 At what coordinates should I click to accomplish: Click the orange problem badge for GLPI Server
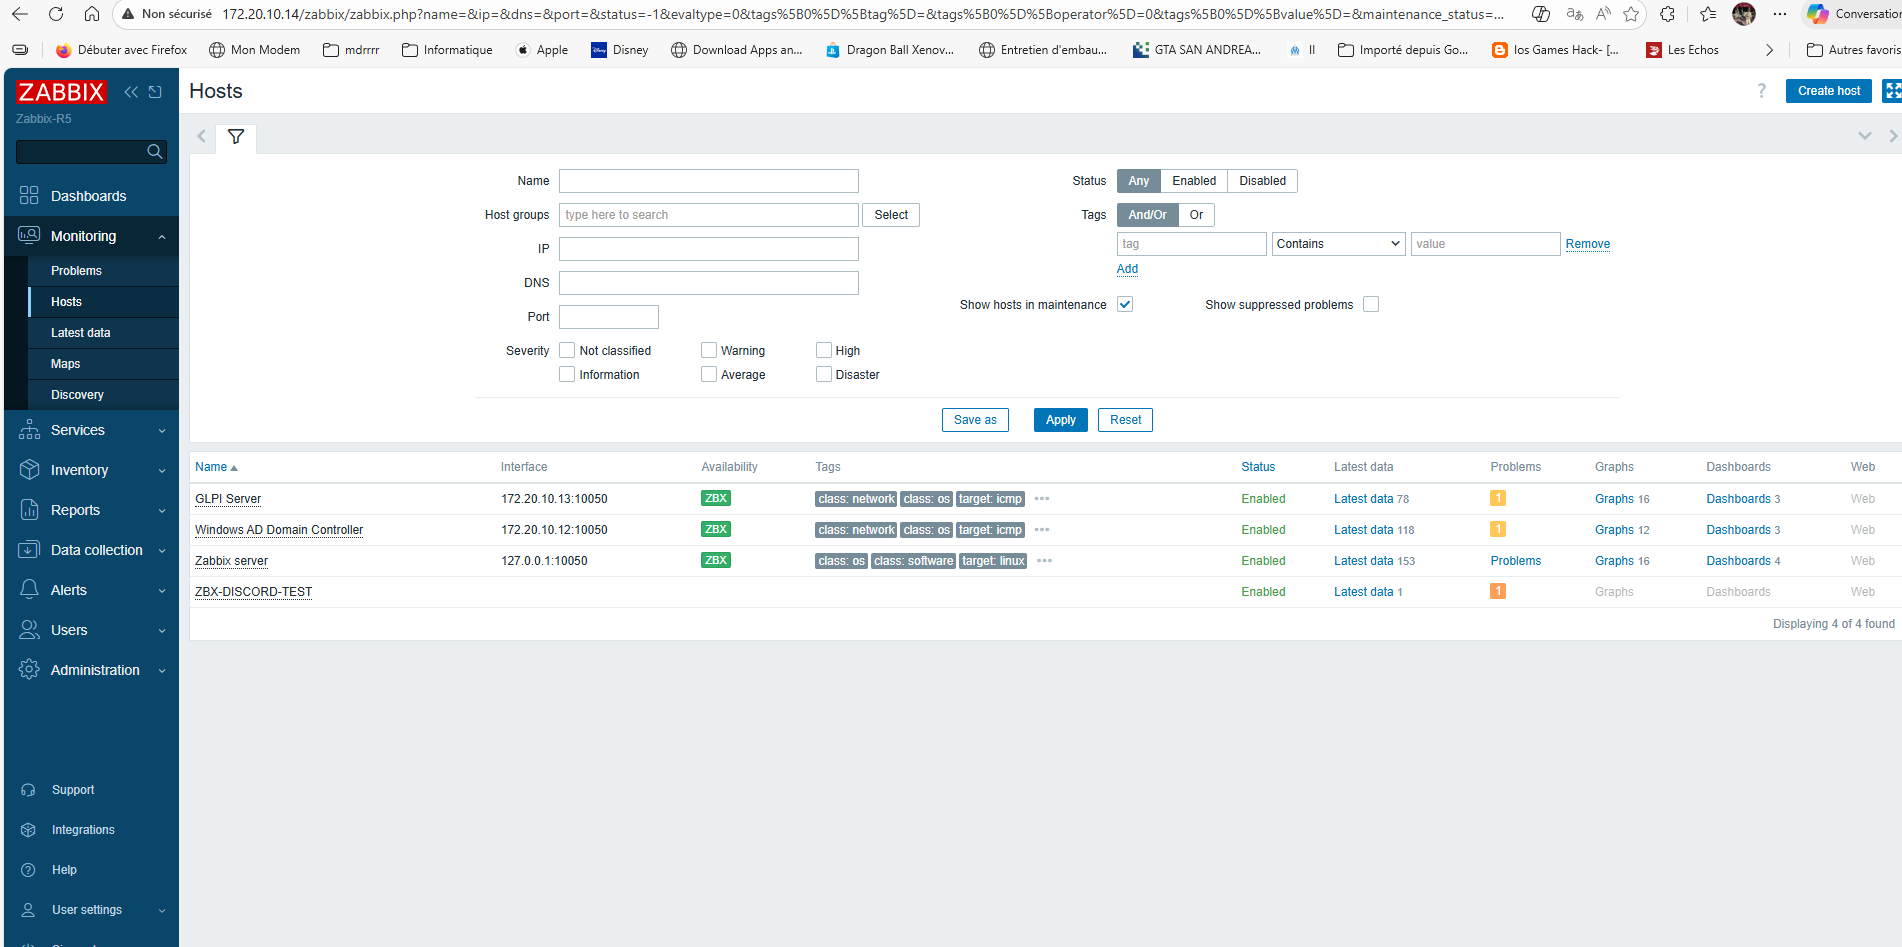tap(1497, 498)
